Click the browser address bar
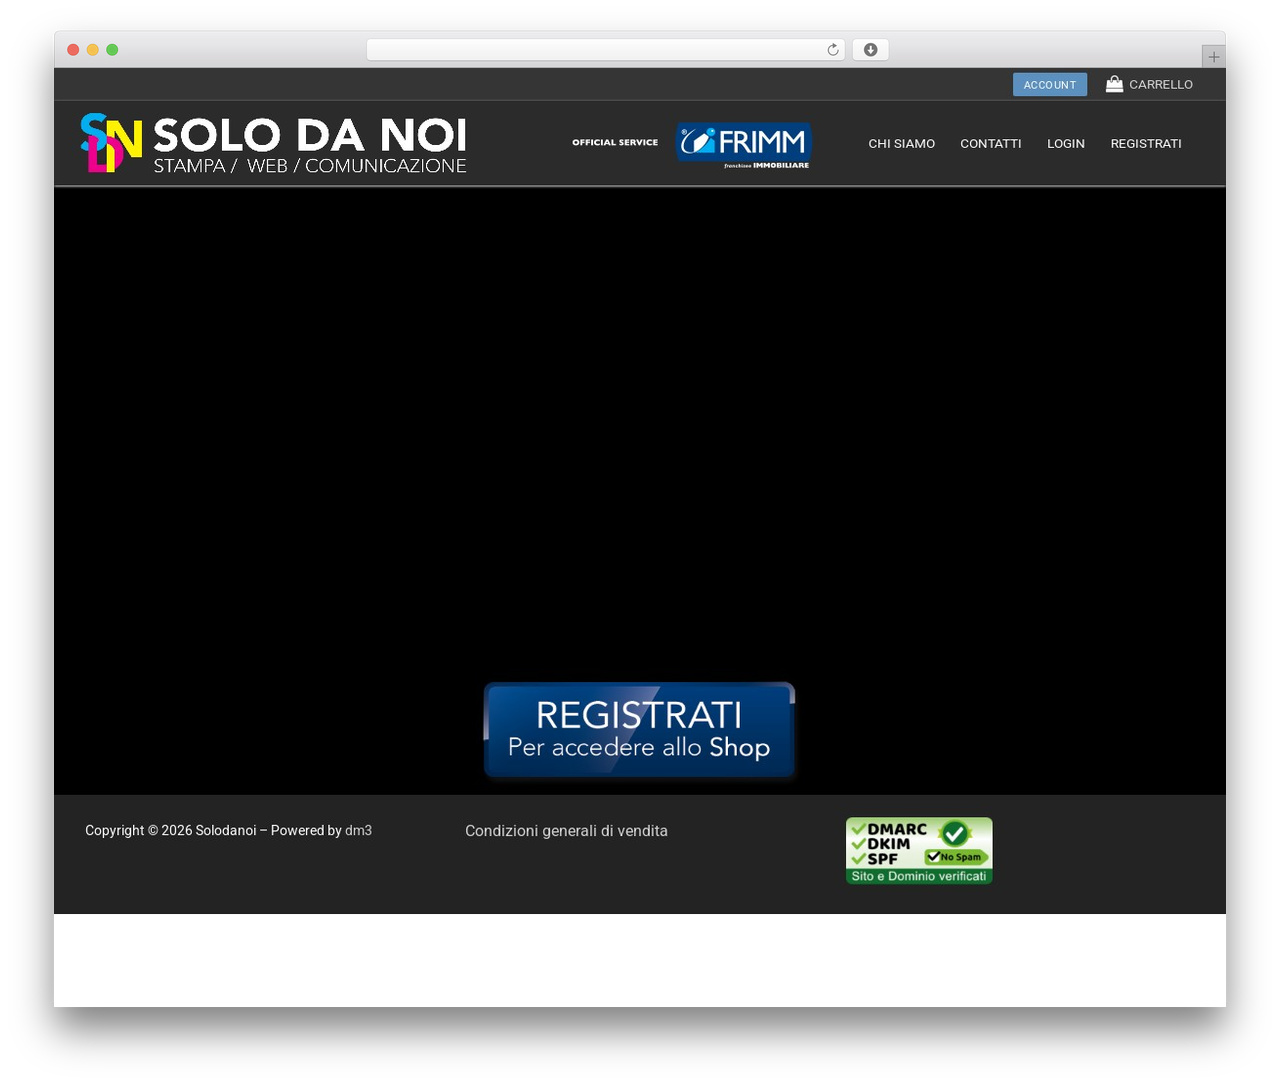 coord(605,50)
